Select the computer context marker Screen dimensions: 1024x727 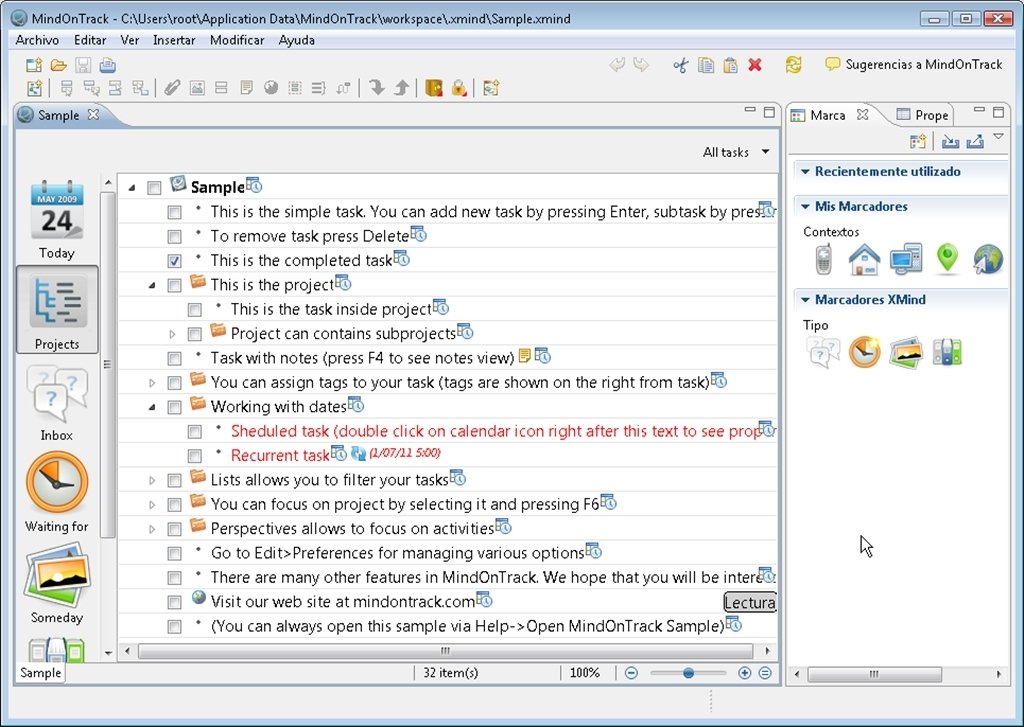click(x=906, y=259)
